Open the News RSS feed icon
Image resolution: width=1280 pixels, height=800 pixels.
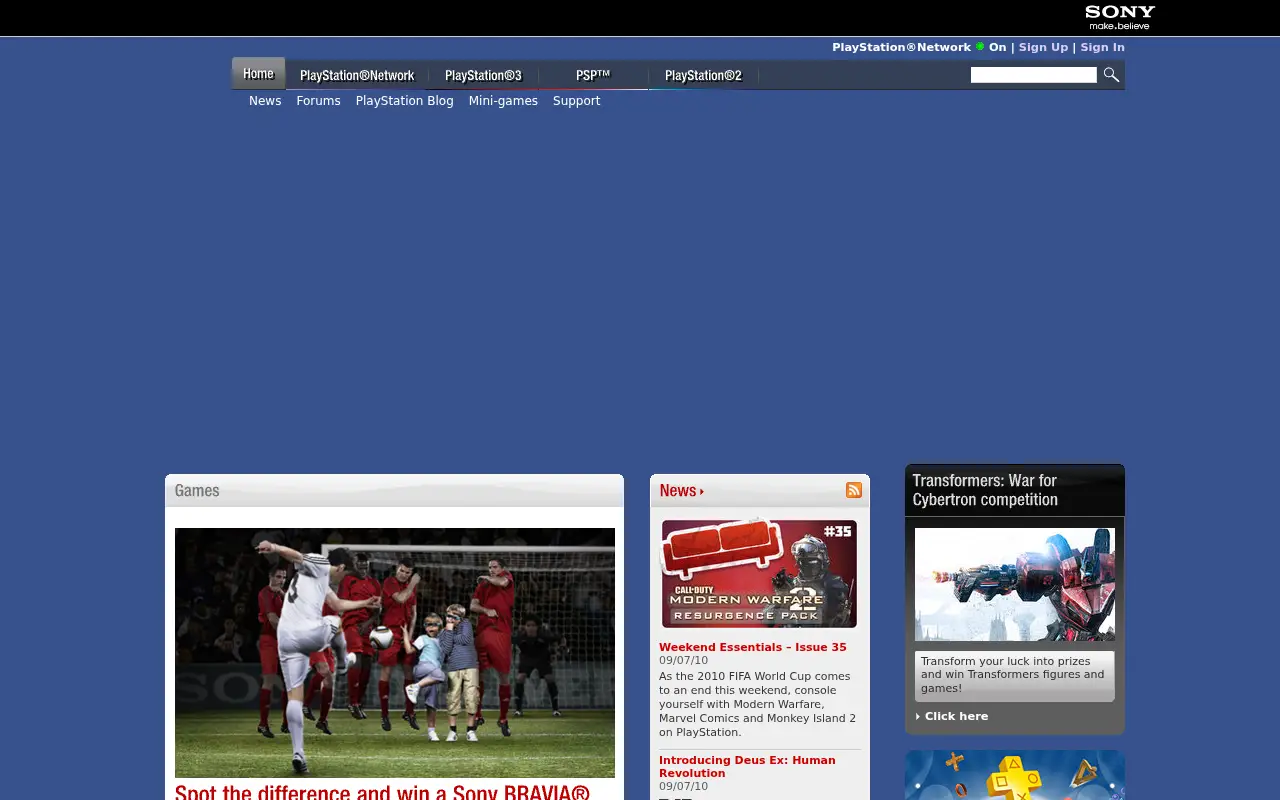(854, 490)
